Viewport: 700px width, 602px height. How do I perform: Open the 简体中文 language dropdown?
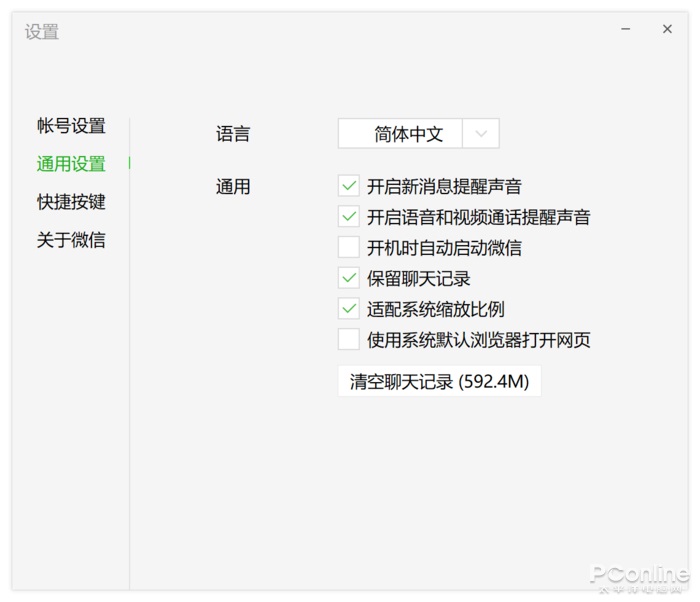[x=418, y=133]
